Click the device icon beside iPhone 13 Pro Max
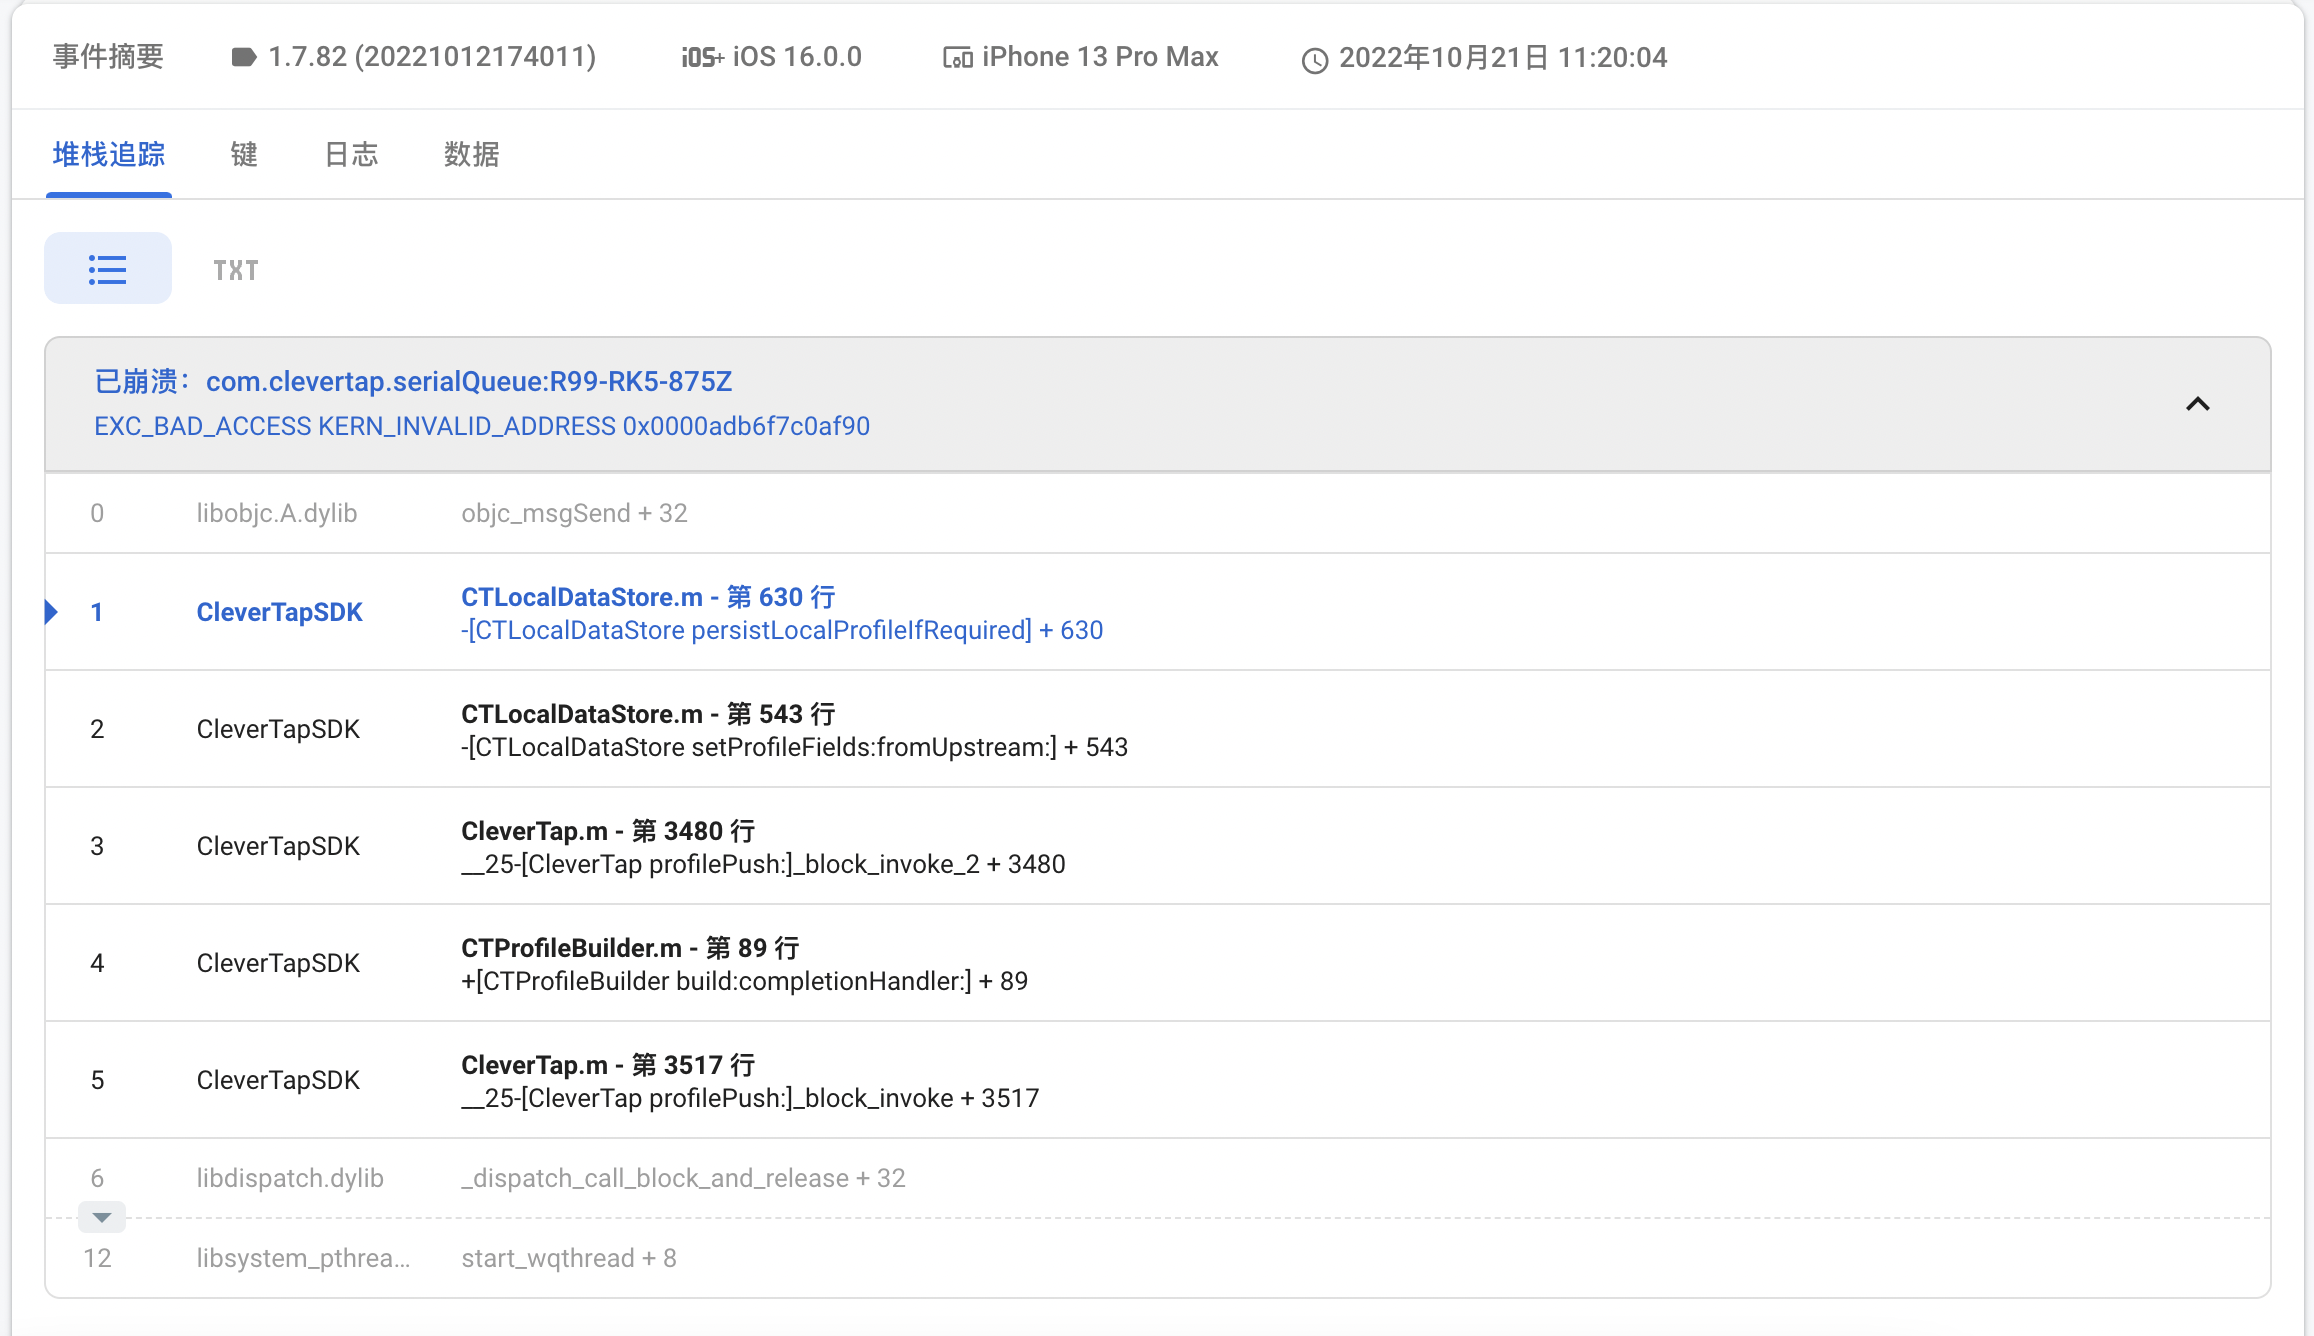This screenshot has height=1336, width=2314. [957, 58]
